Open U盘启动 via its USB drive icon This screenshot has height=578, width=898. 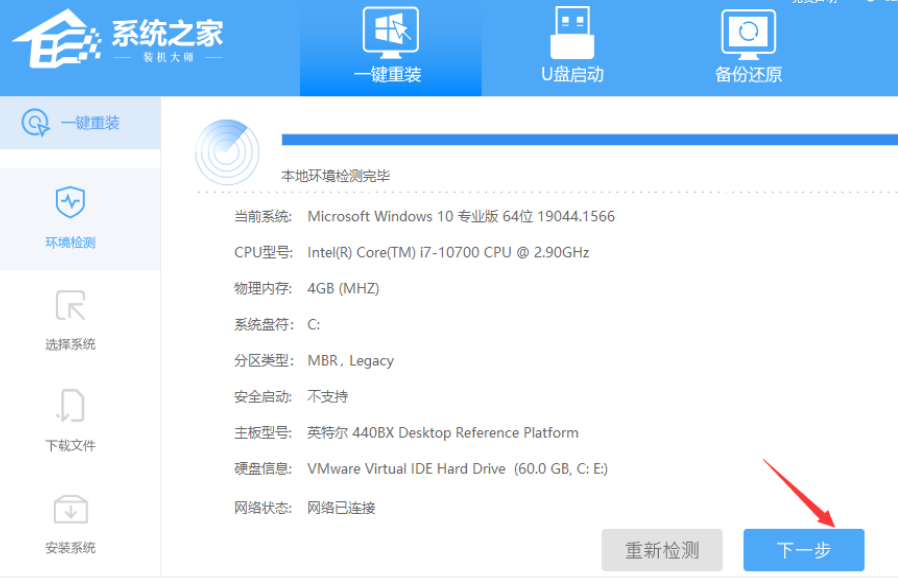pos(572,33)
